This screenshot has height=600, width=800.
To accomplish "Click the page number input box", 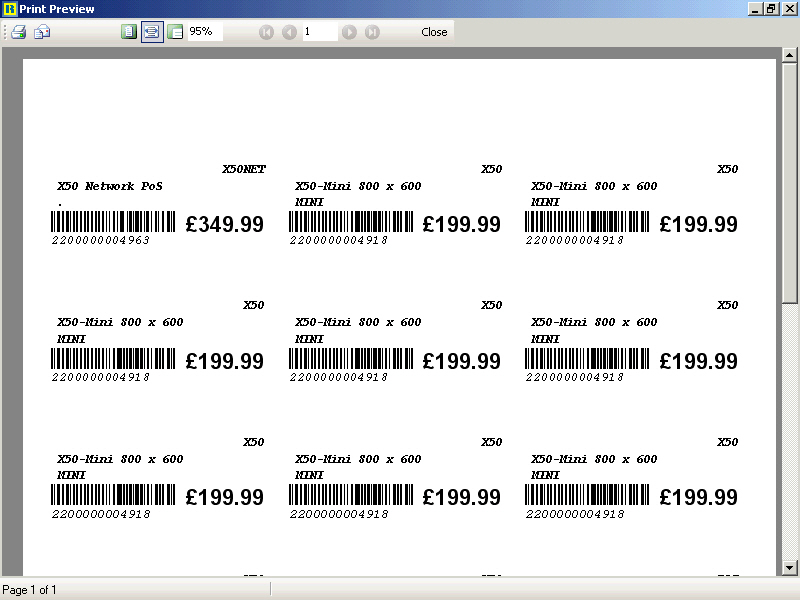I will pos(319,32).
